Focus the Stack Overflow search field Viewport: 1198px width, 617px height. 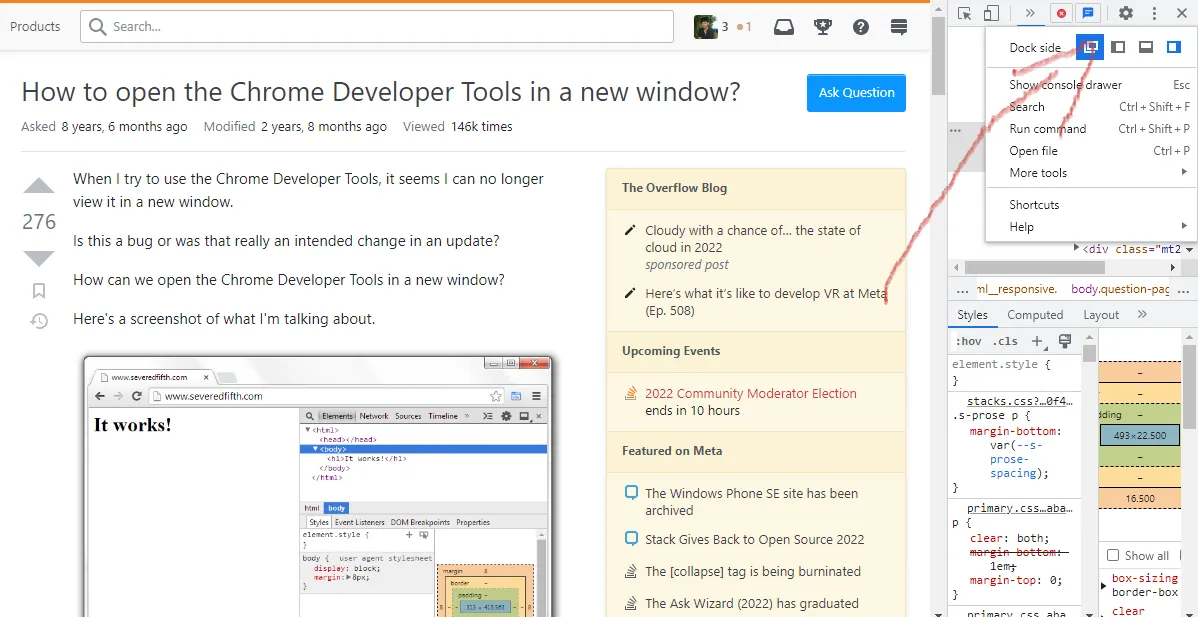pyautogui.click(x=377, y=27)
